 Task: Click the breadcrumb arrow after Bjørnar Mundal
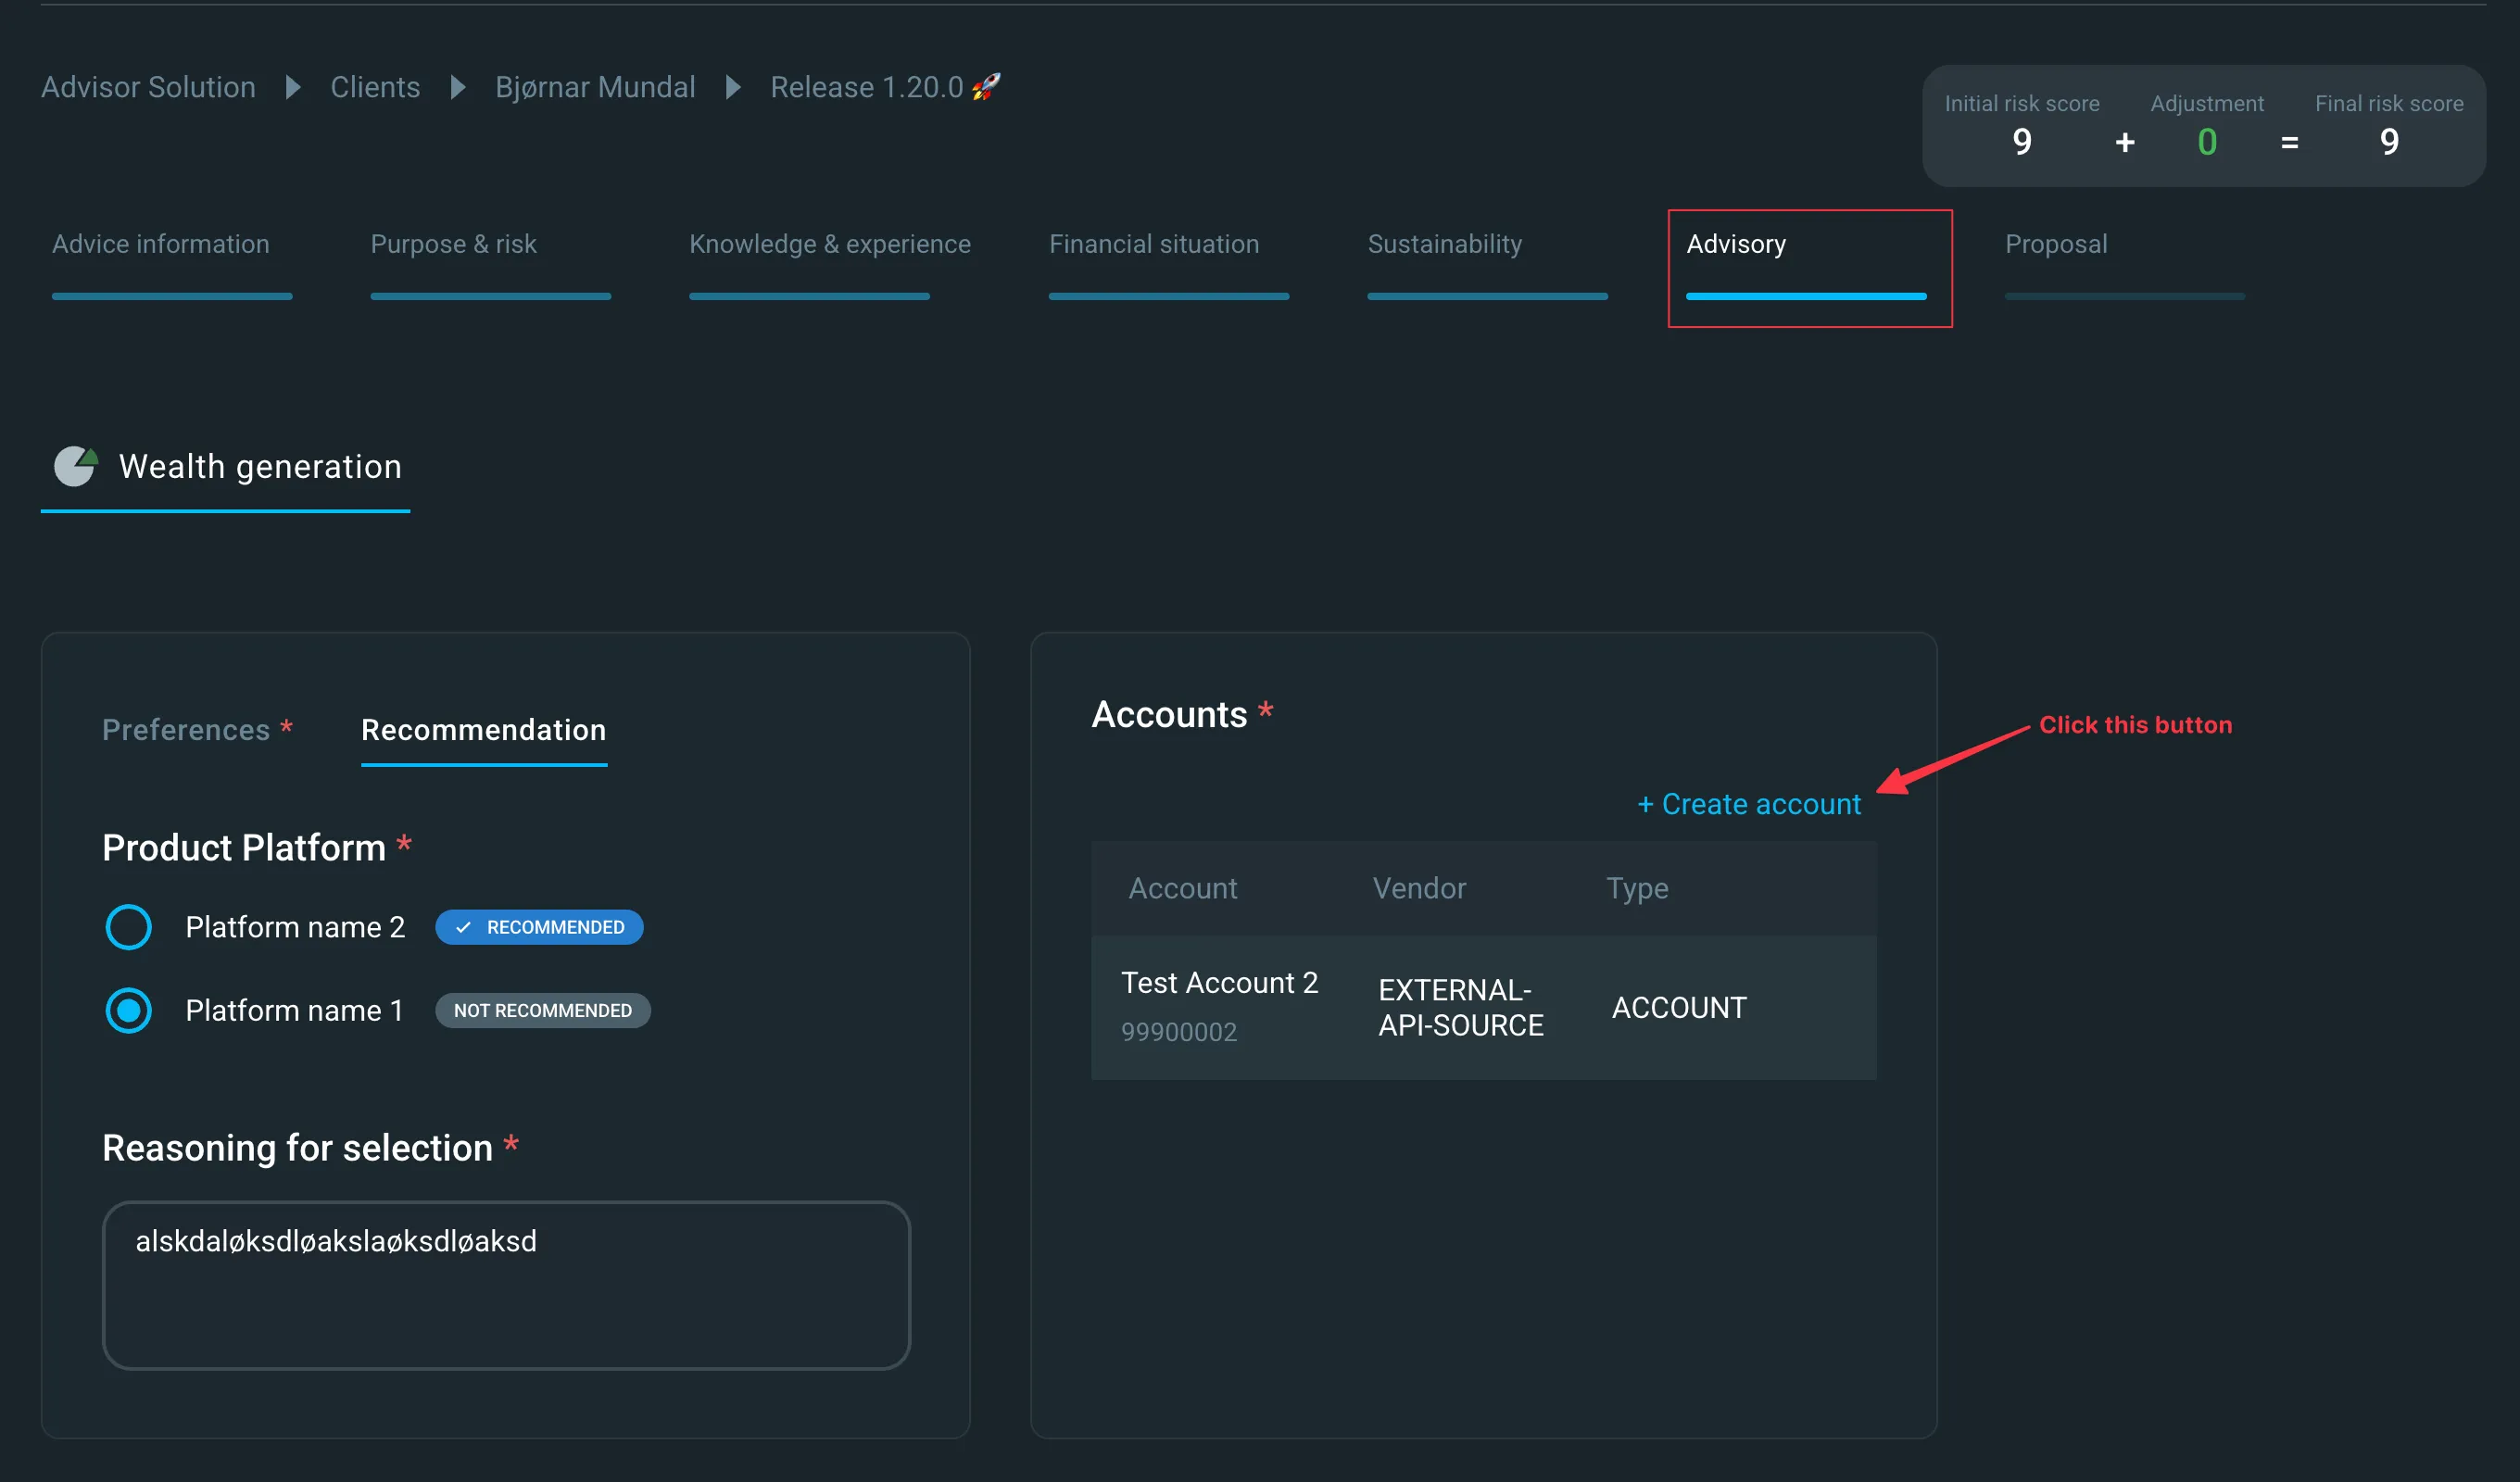tap(733, 87)
